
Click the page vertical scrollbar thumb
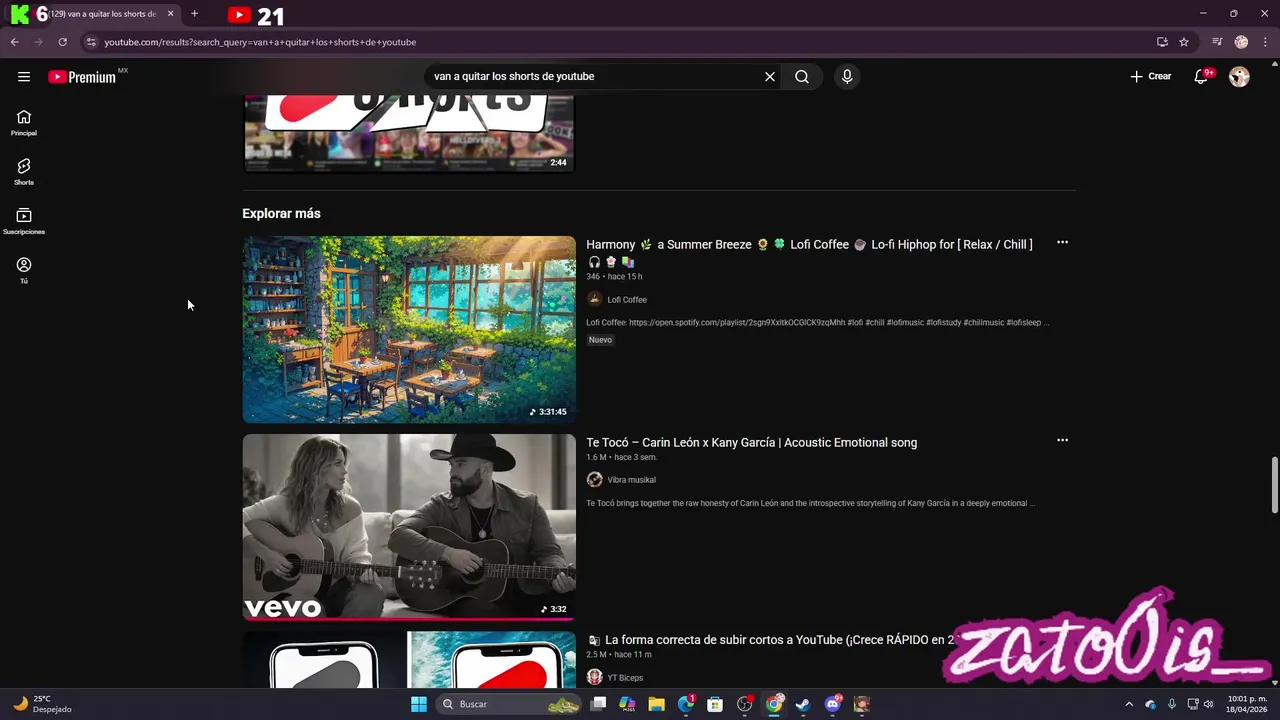click(1274, 485)
